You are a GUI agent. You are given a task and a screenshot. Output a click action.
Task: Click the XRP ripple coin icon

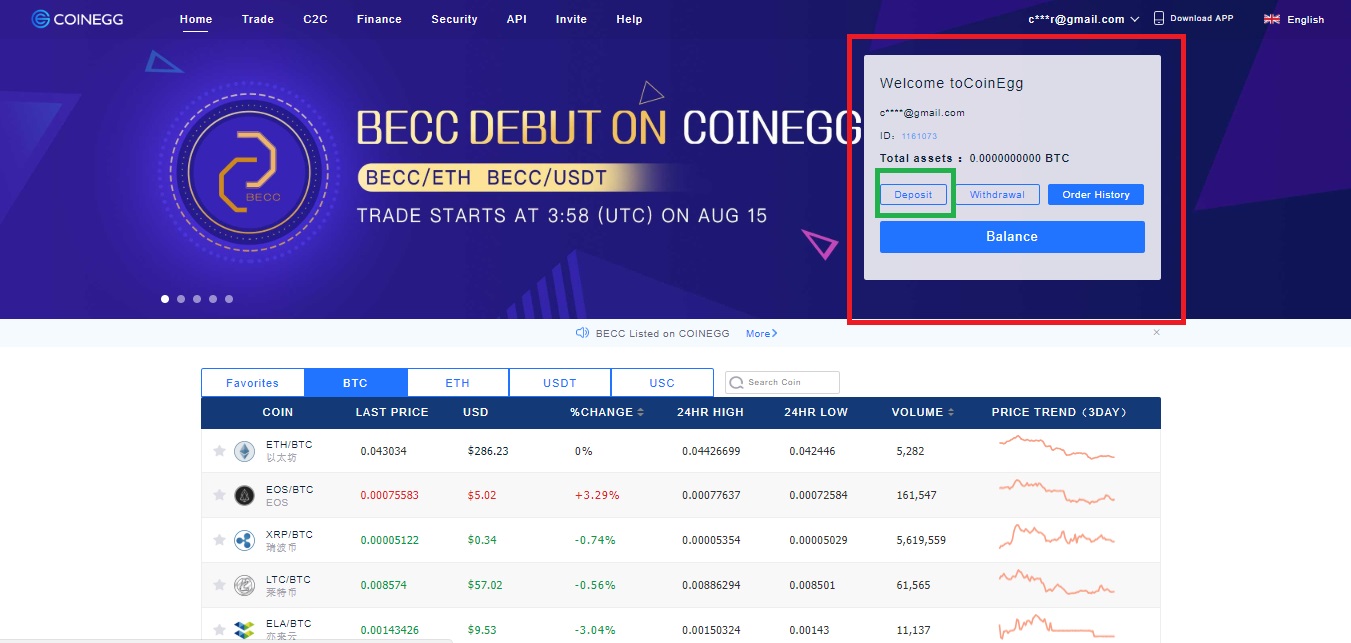(x=244, y=540)
